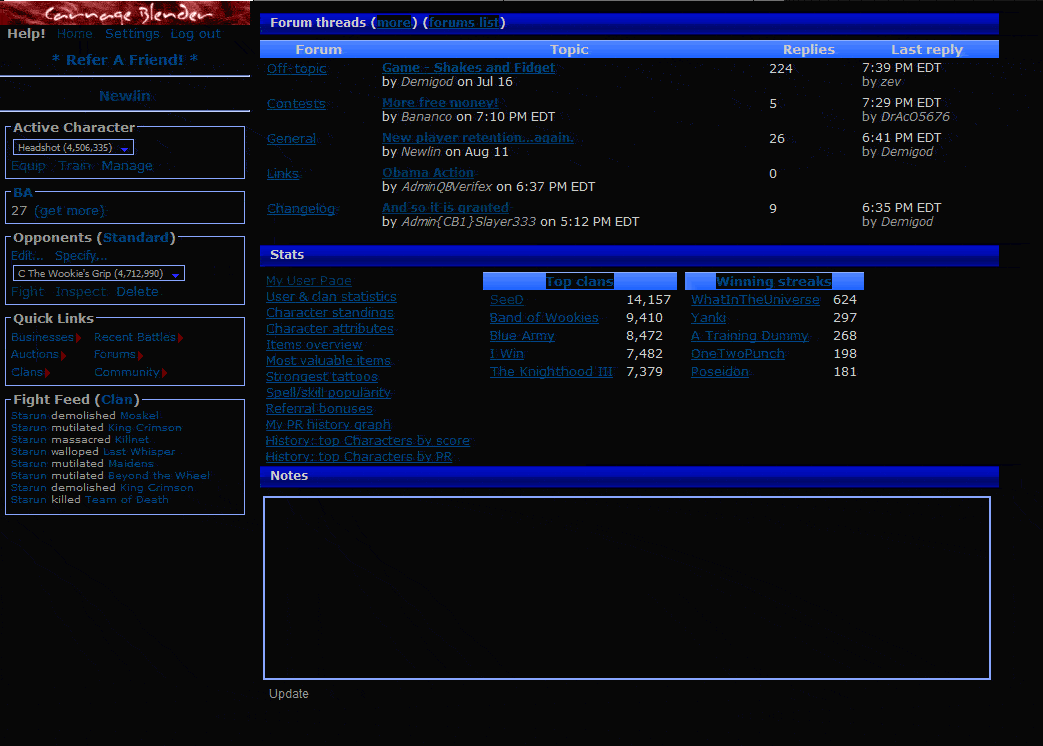Open WhatInTheUniverse streak link
The height and width of the screenshot is (746, 1043).
(755, 300)
